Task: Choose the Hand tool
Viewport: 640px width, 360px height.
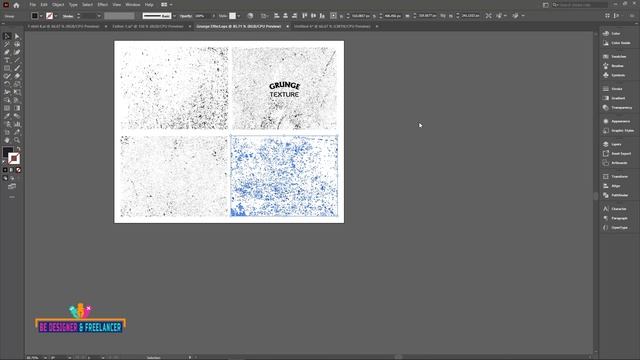Action: 7,140
